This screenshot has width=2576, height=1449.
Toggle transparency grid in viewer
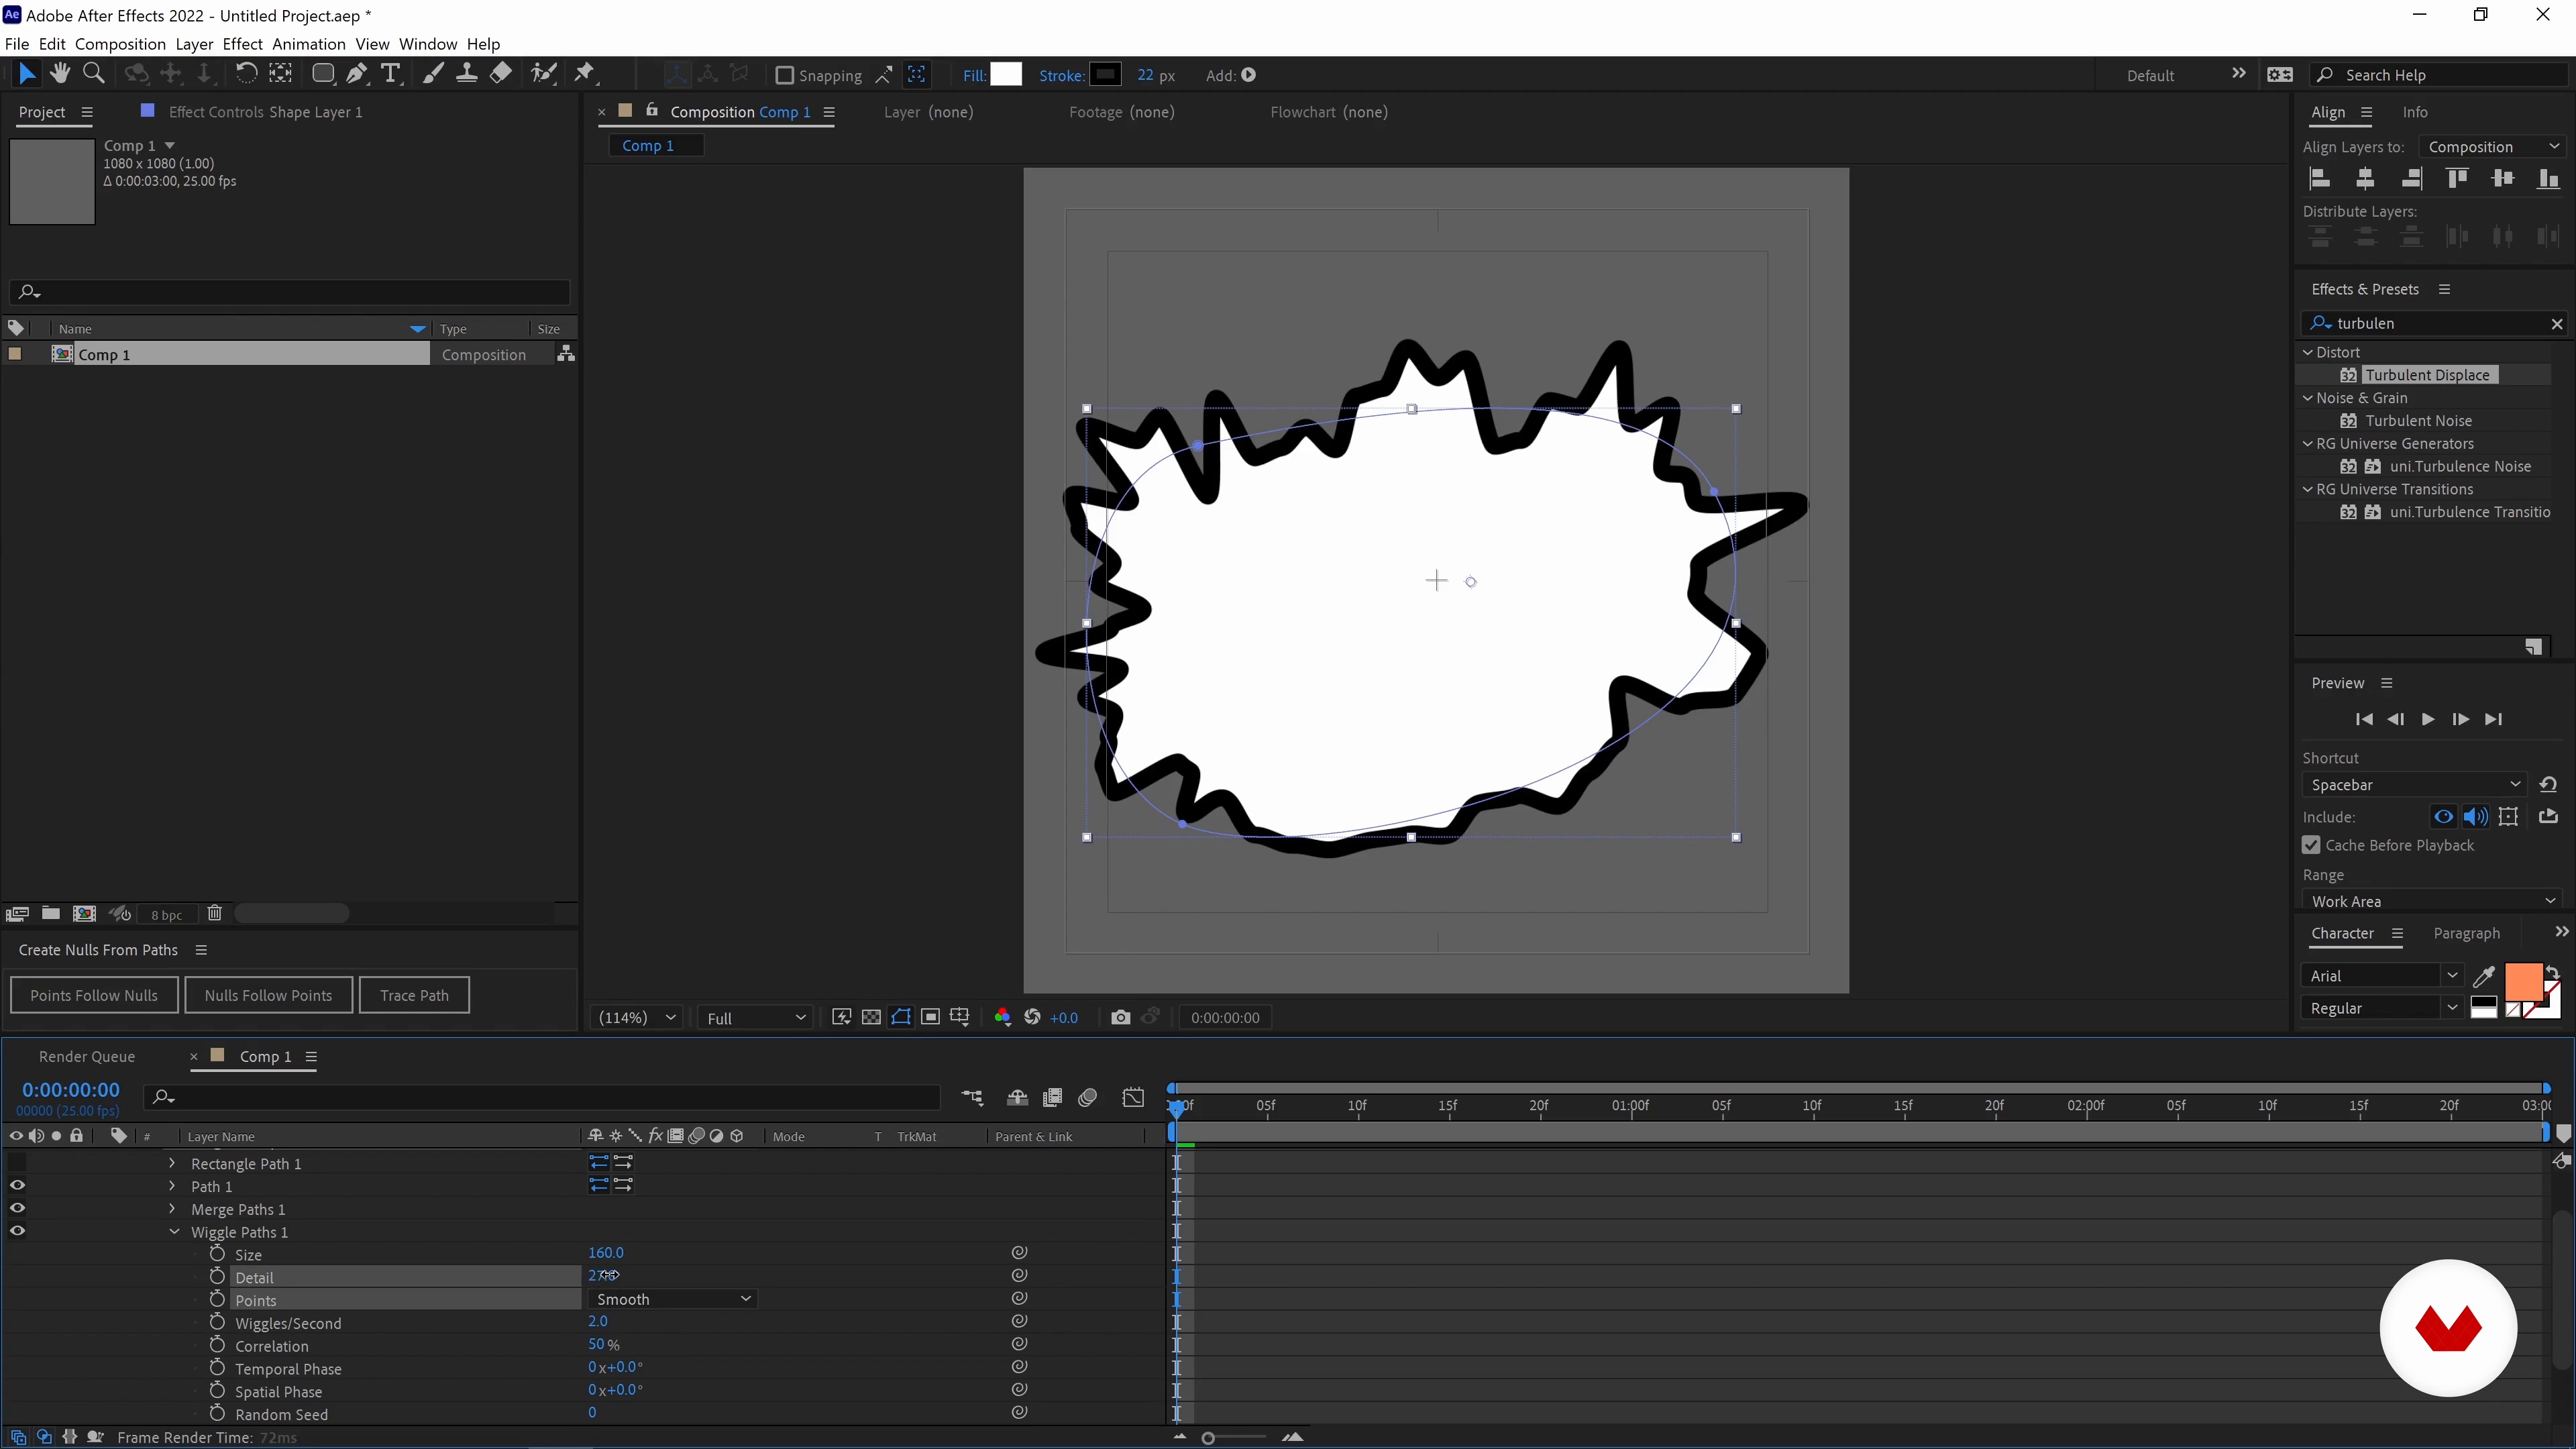click(871, 1017)
